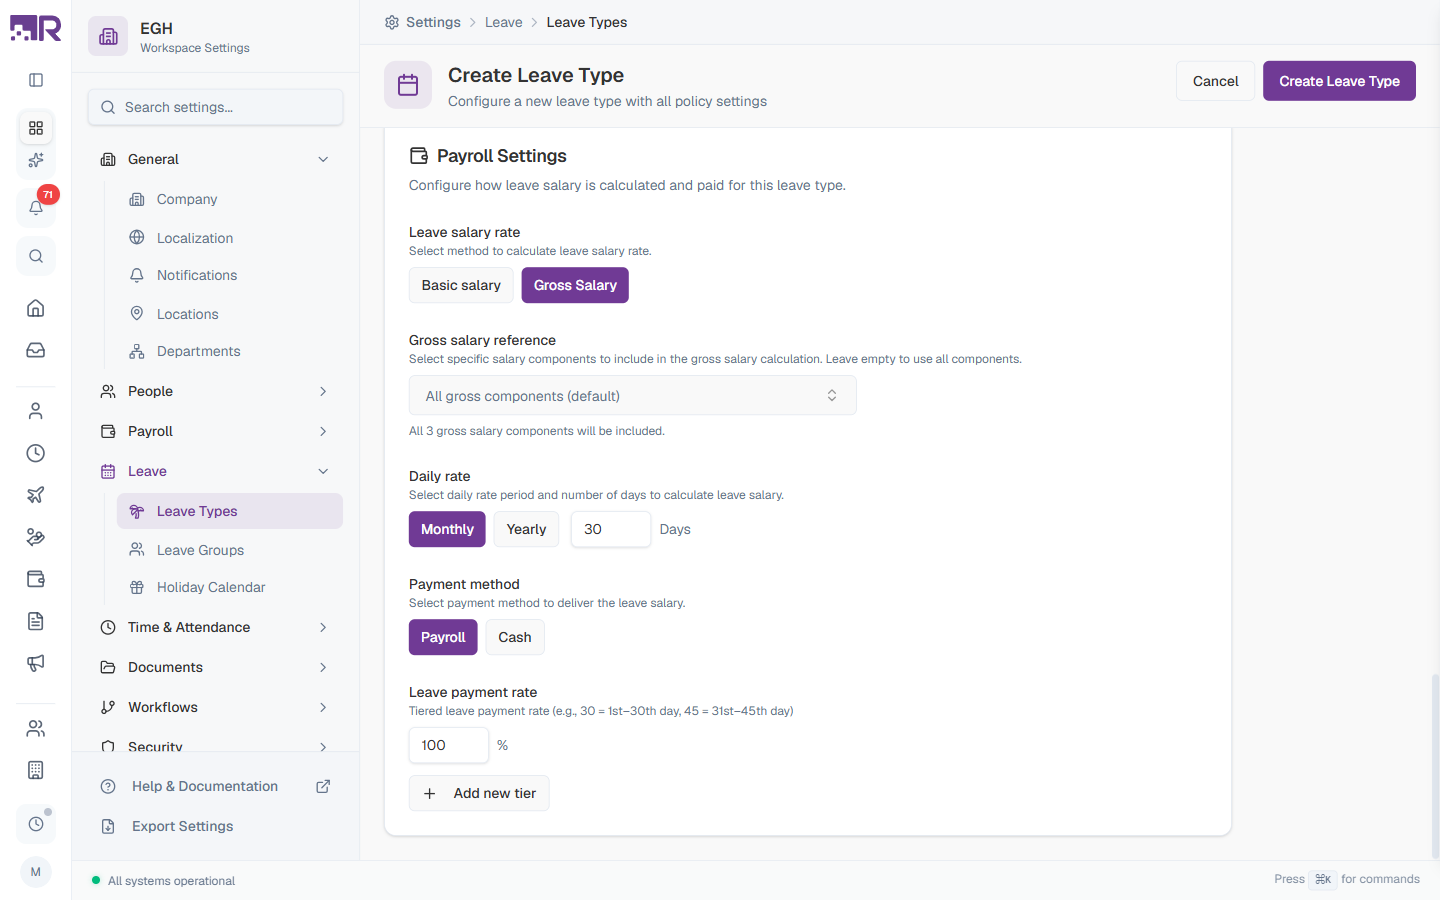Click the EGH workspace building icon
The height and width of the screenshot is (900, 1440).
pos(108,37)
